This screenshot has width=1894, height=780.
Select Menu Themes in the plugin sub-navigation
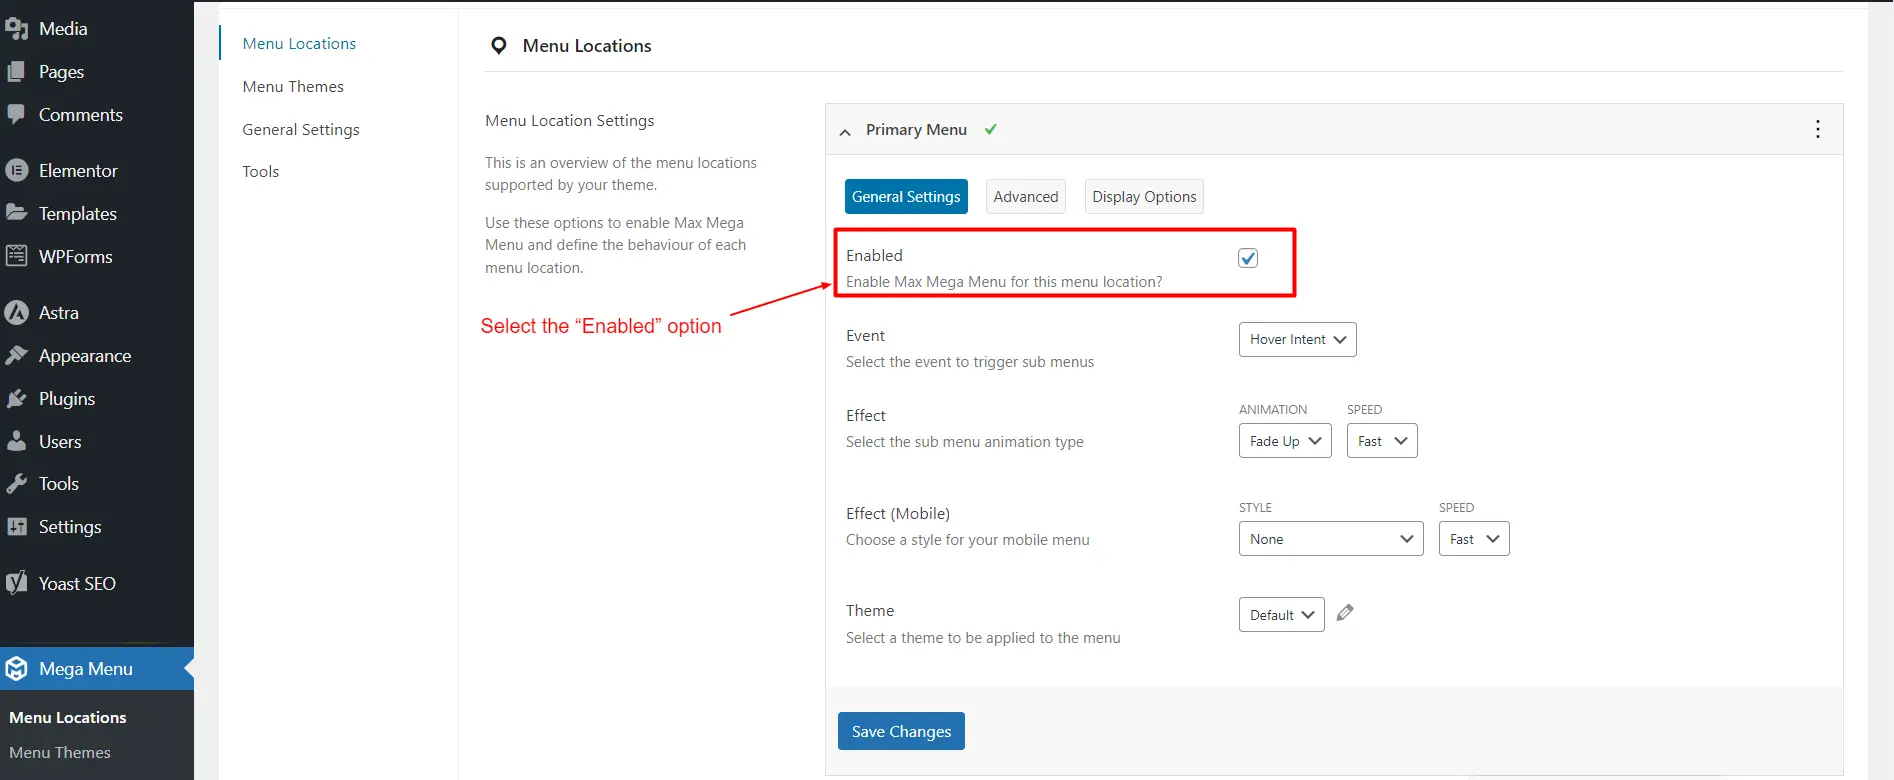point(293,87)
